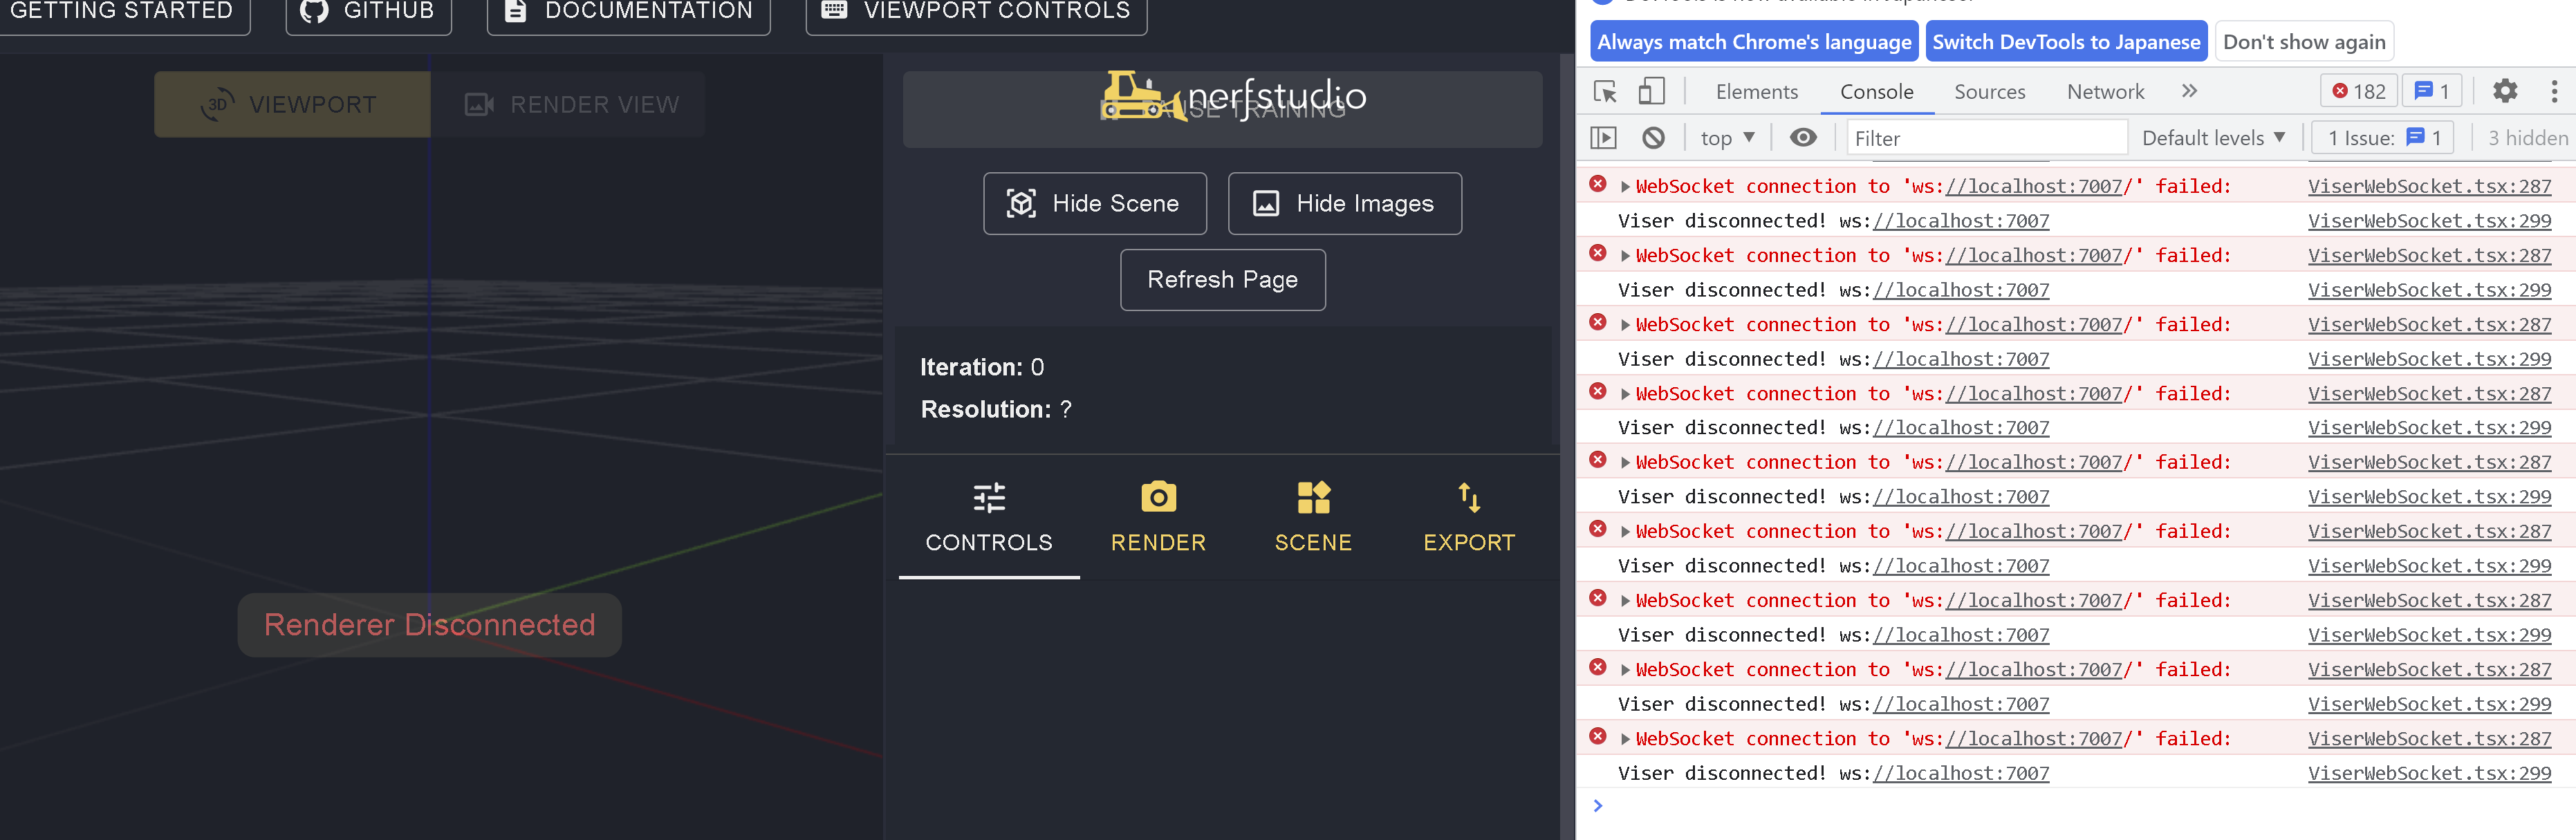The height and width of the screenshot is (840, 2576).
Task: Open the Default levels dropdown
Action: pos(2213,137)
